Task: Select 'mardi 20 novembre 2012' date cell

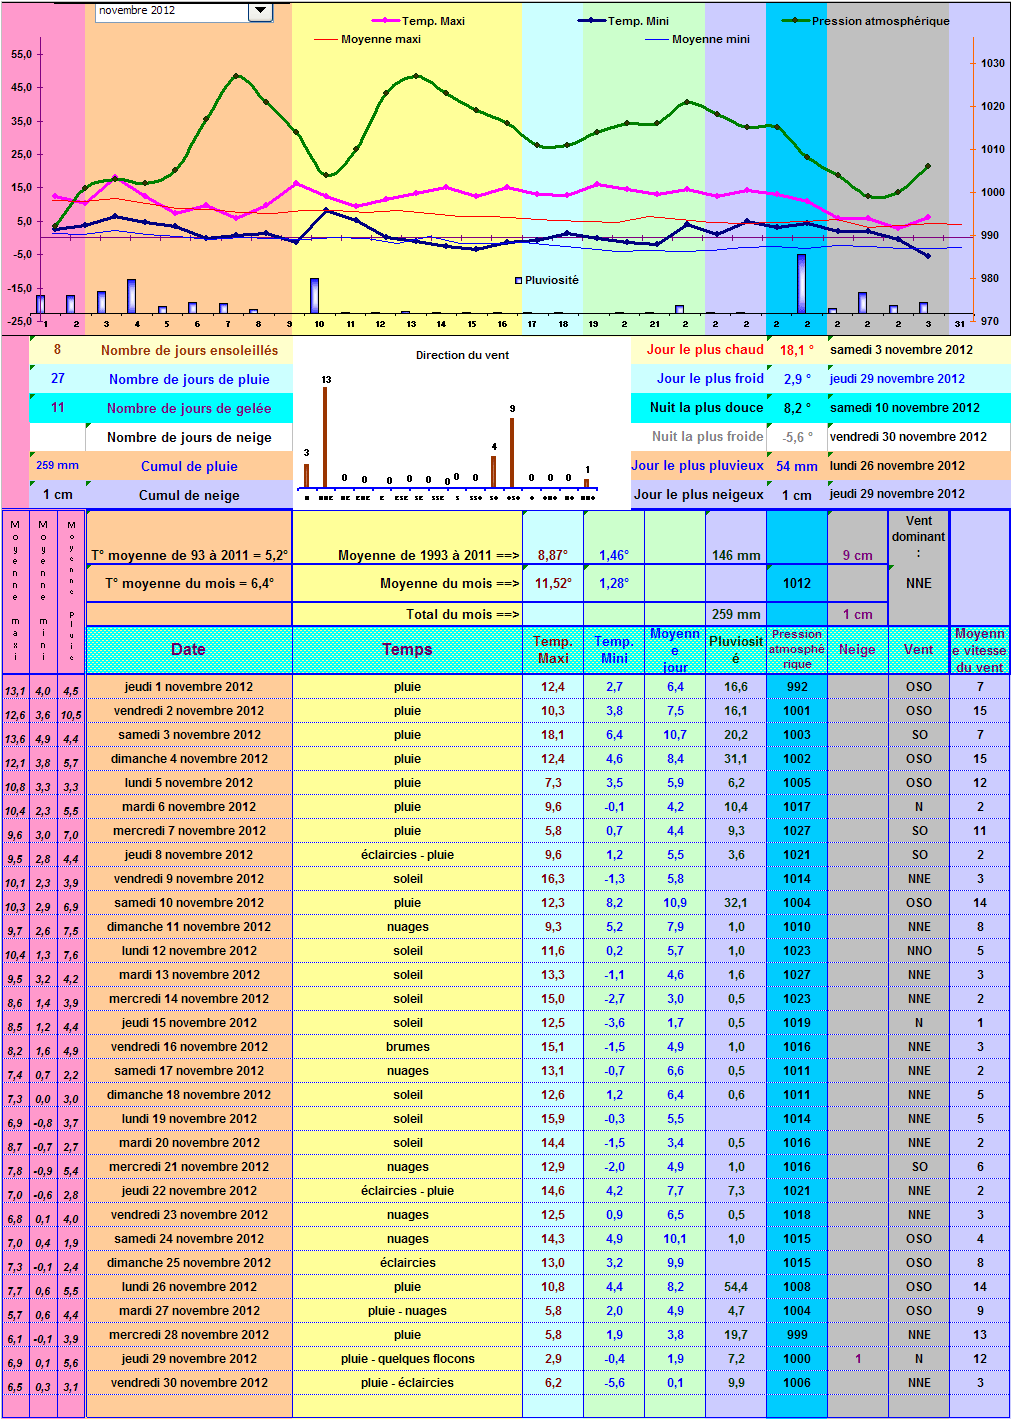Action: click(x=189, y=1143)
